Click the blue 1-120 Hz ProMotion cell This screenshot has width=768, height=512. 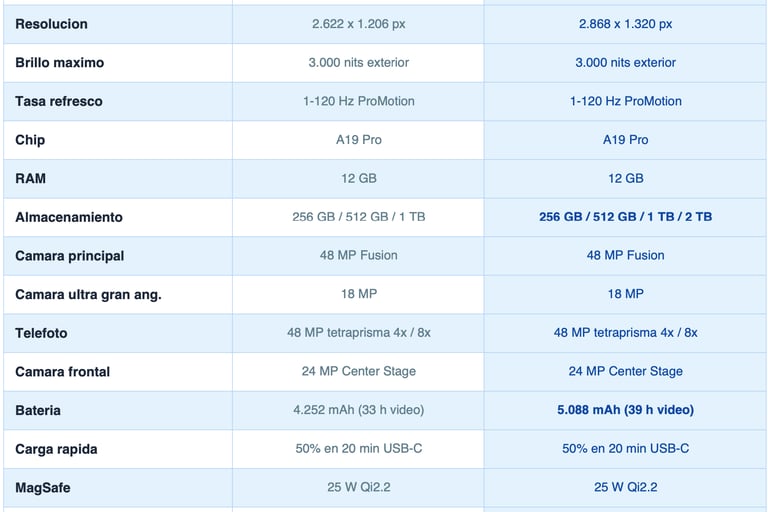(x=625, y=101)
